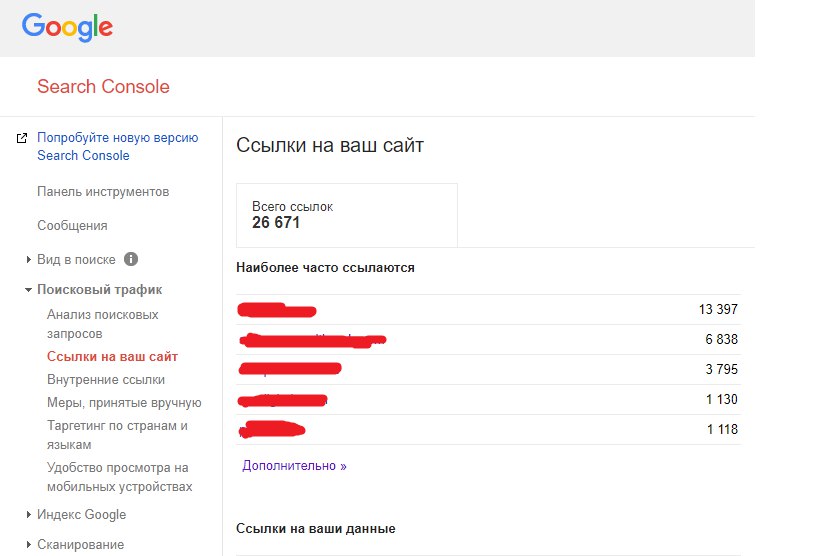Click the Всего ссылок label
This screenshot has height=556, width=819.
(292, 206)
